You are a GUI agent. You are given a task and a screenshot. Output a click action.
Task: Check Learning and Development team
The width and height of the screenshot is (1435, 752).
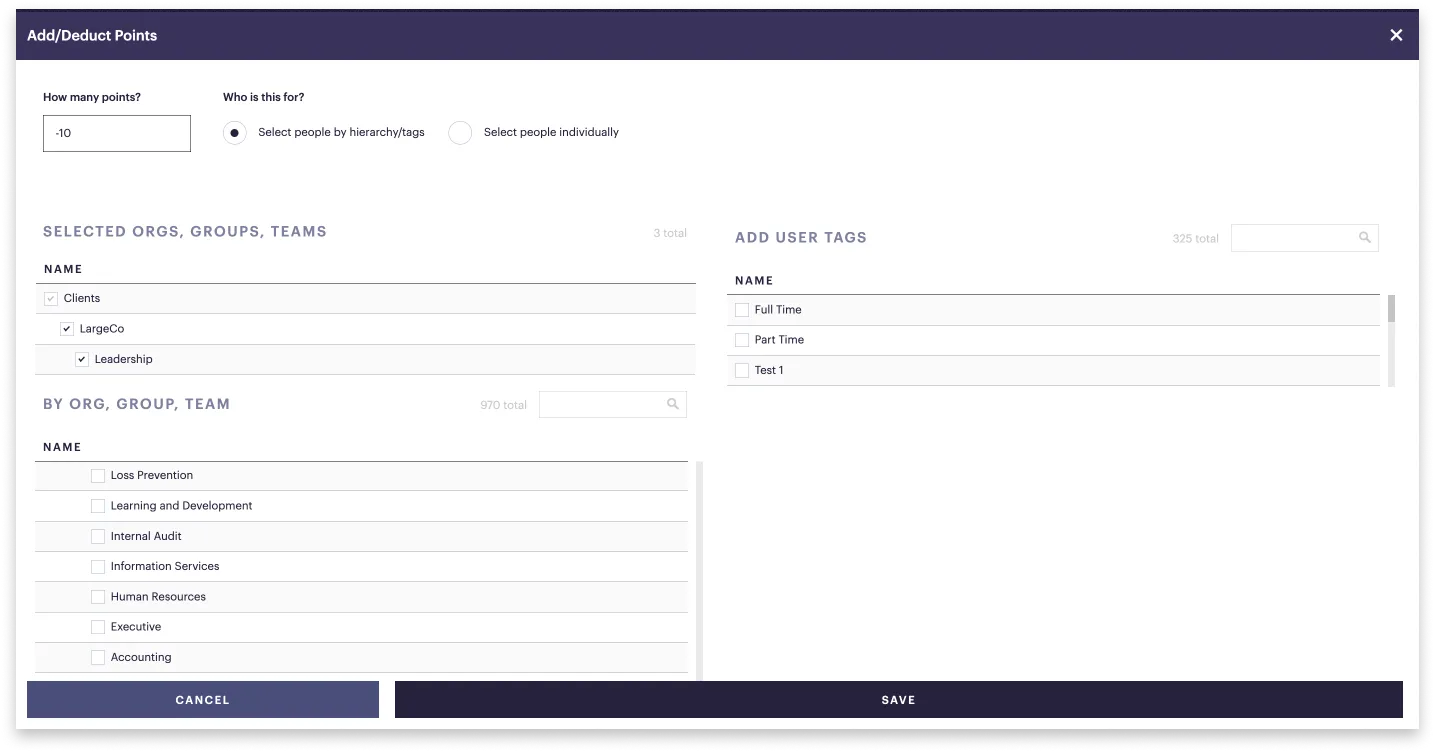98,506
